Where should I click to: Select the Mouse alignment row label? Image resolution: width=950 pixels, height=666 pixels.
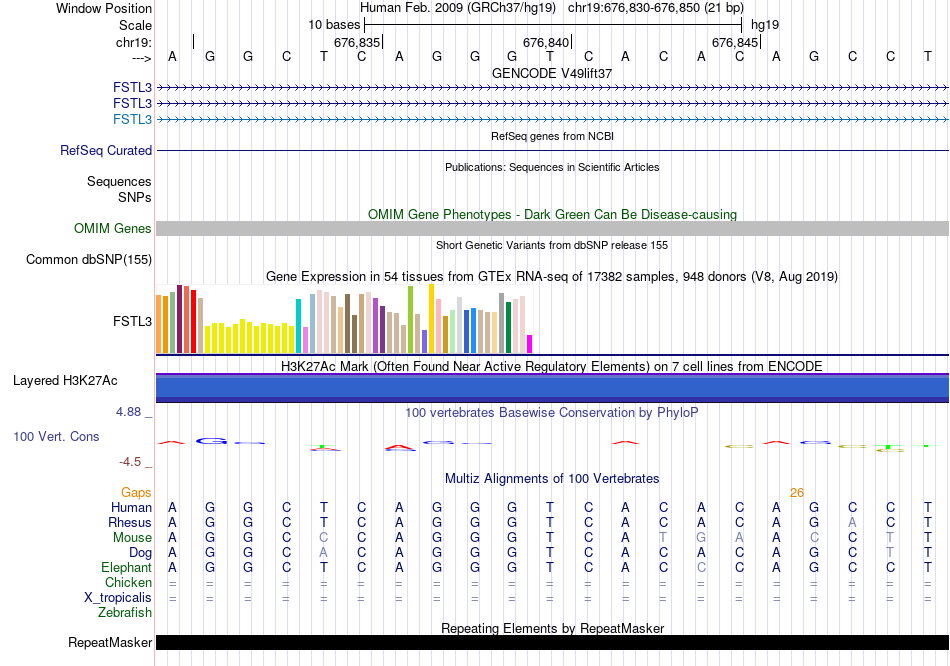point(132,538)
